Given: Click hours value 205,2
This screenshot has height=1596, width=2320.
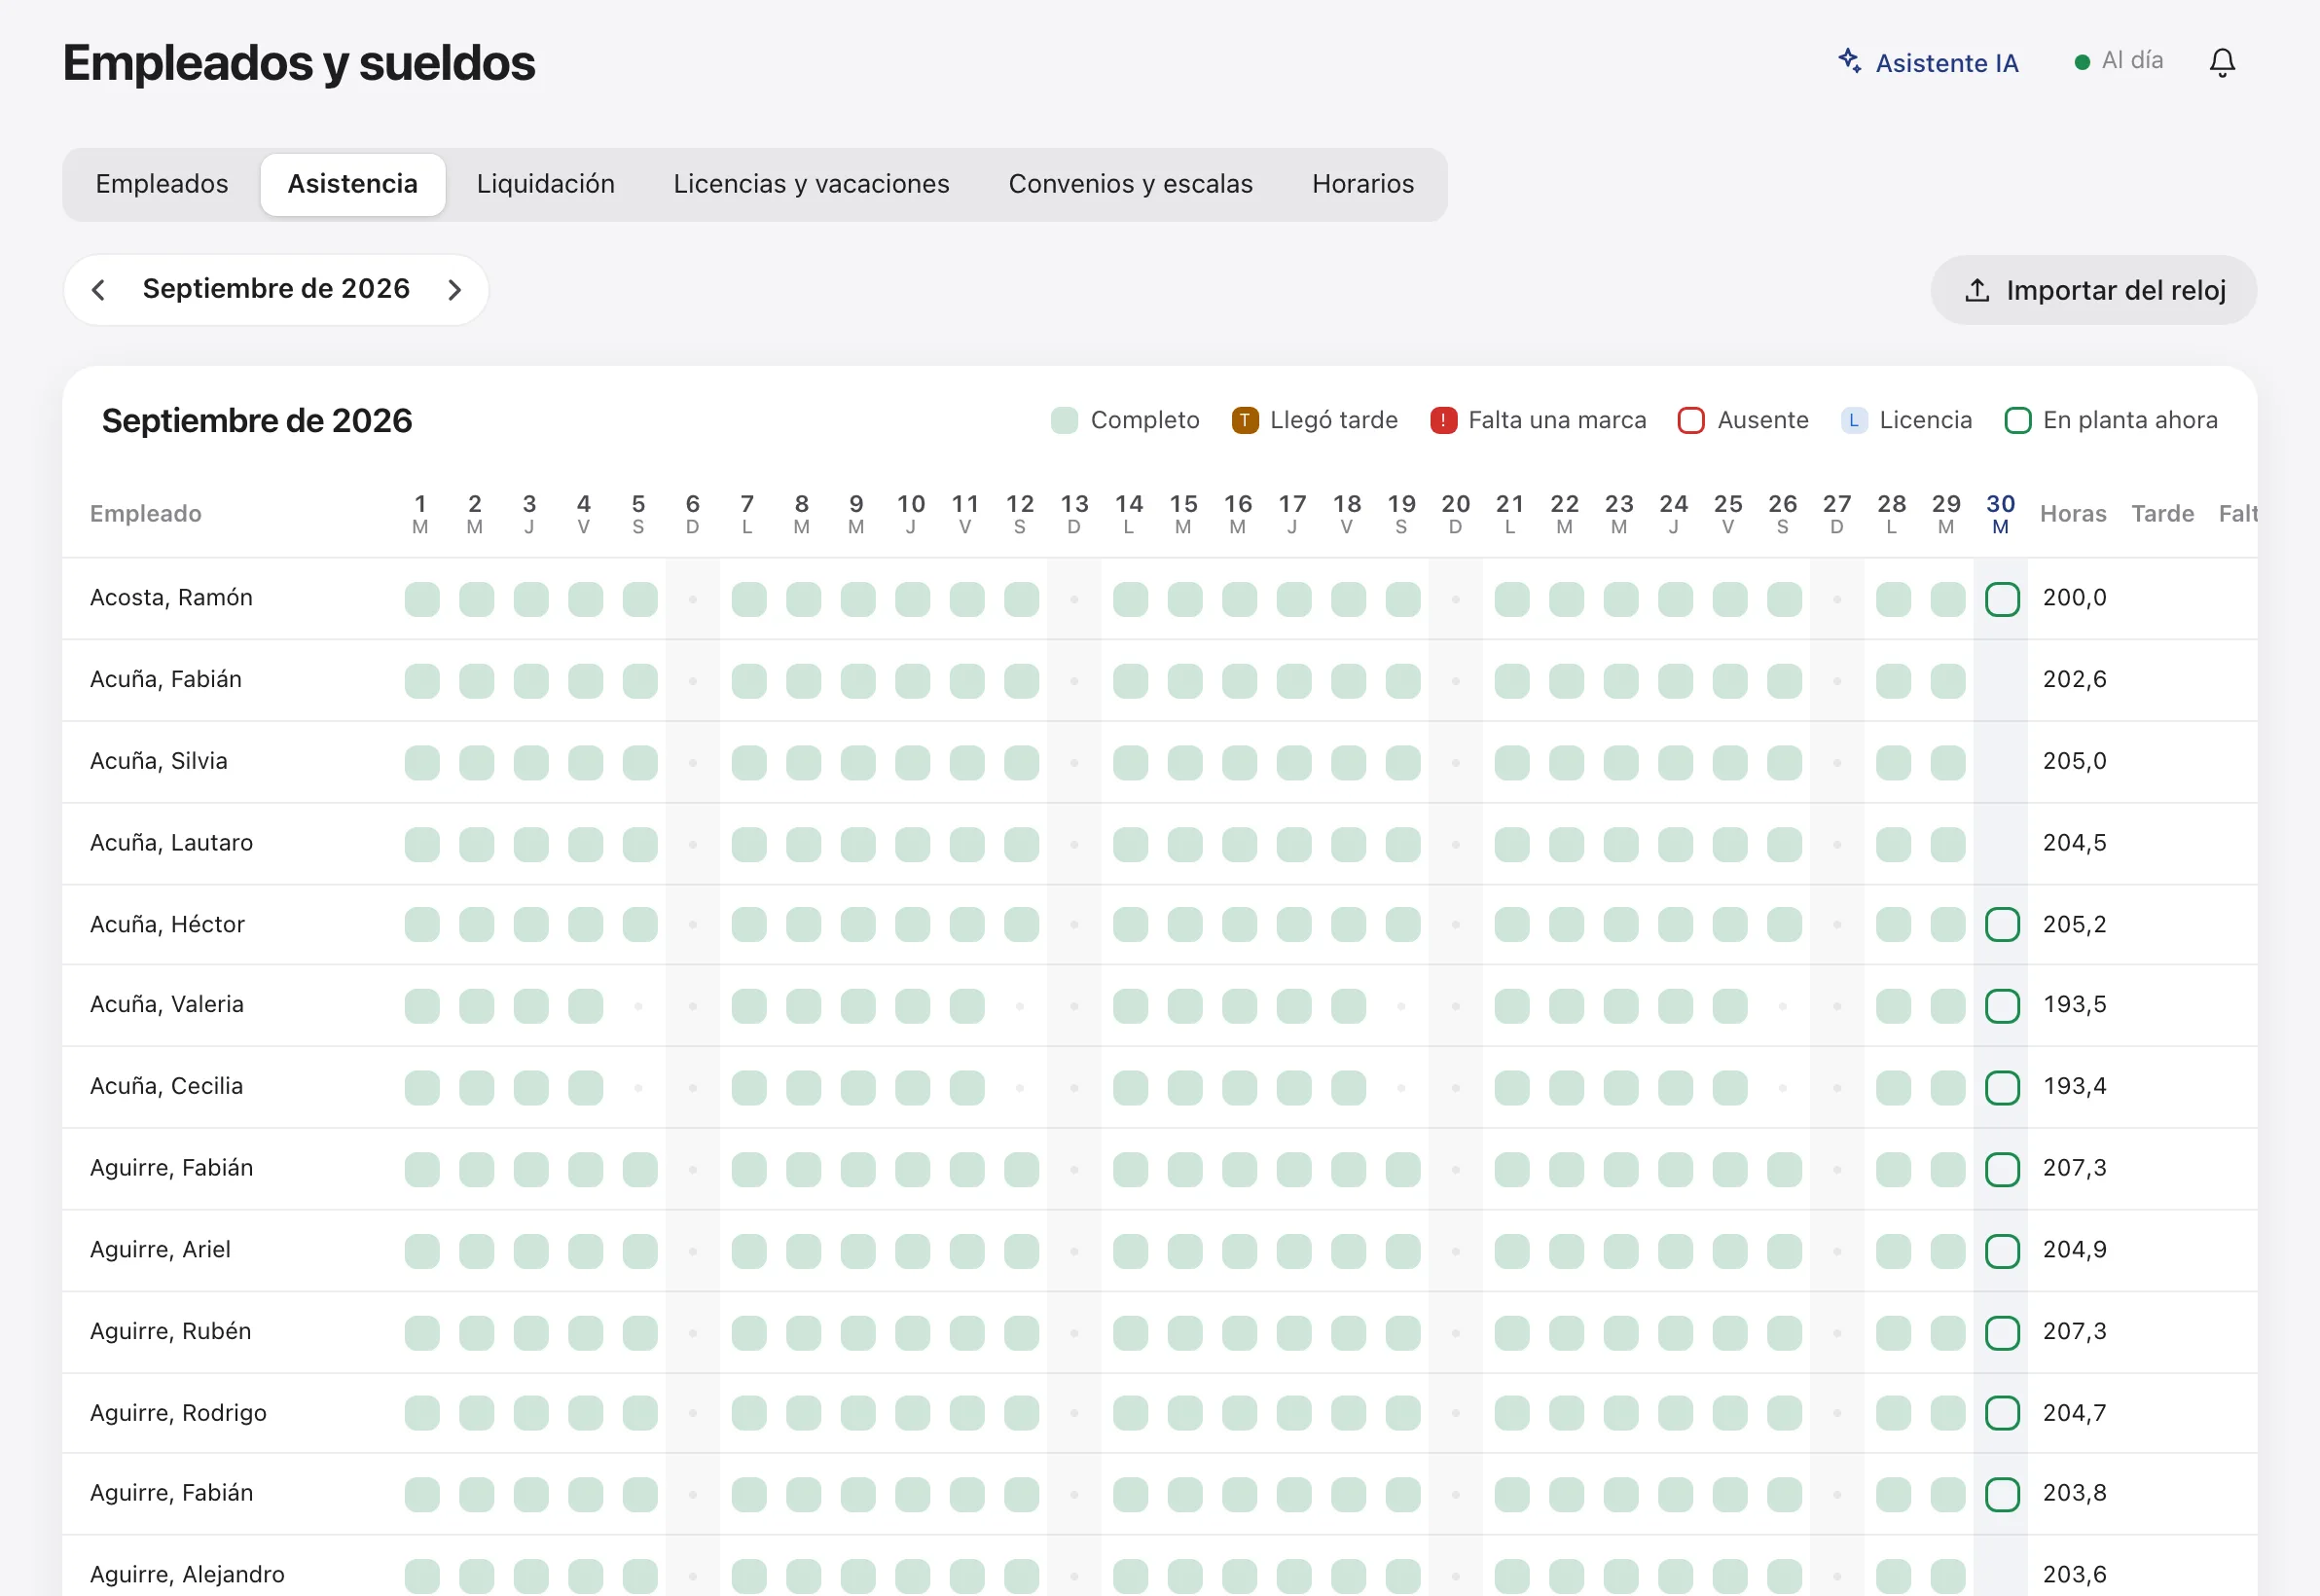Looking at the screenshot, I should tap(2074, 925).
